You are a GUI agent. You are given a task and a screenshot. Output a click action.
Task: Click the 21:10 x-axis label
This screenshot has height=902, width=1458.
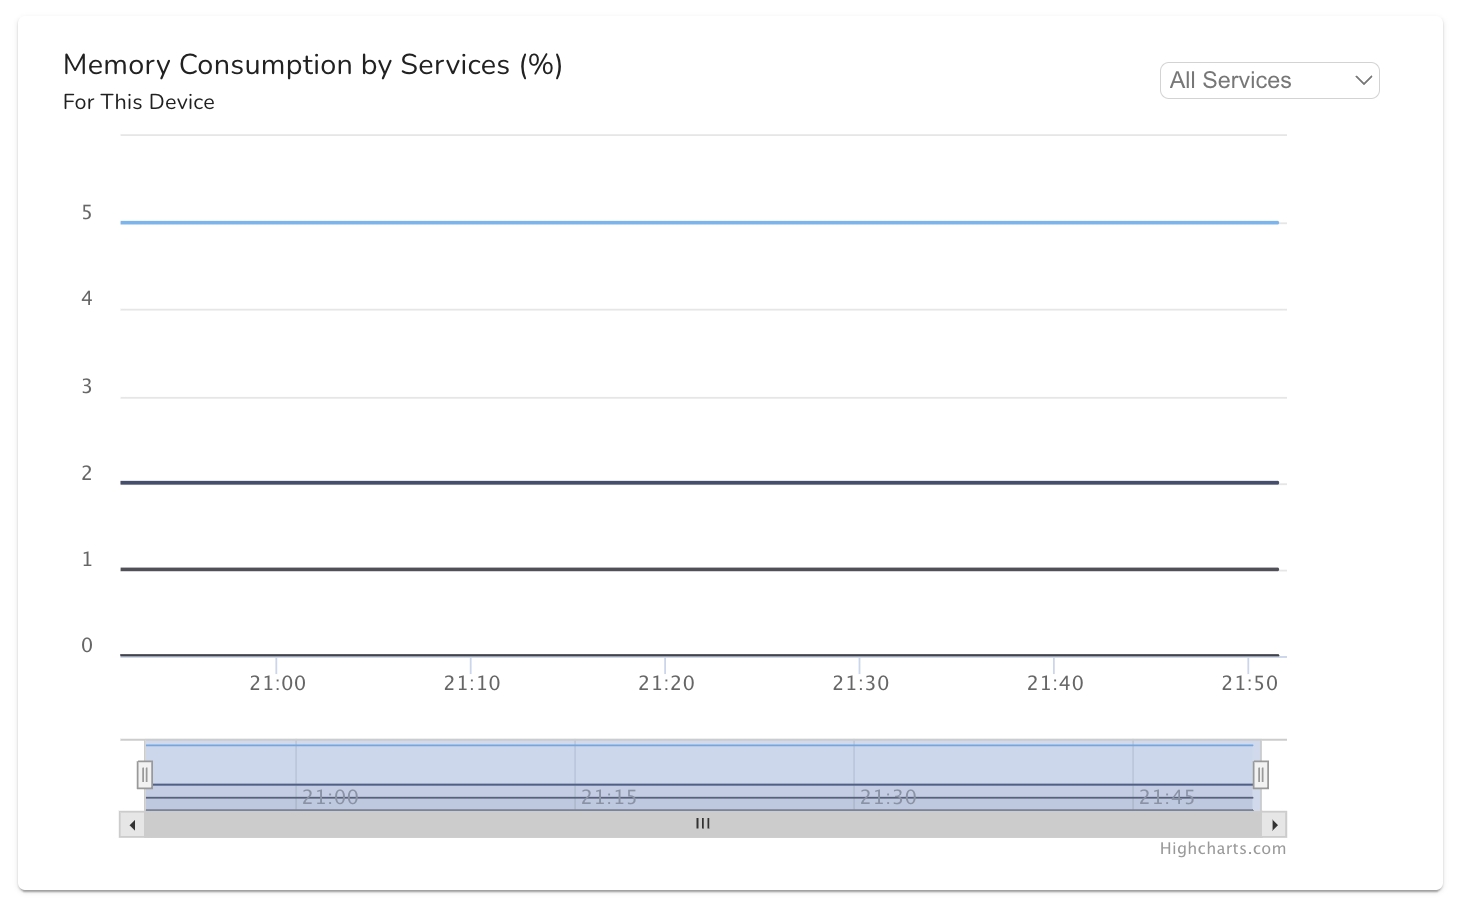point(472,683)
